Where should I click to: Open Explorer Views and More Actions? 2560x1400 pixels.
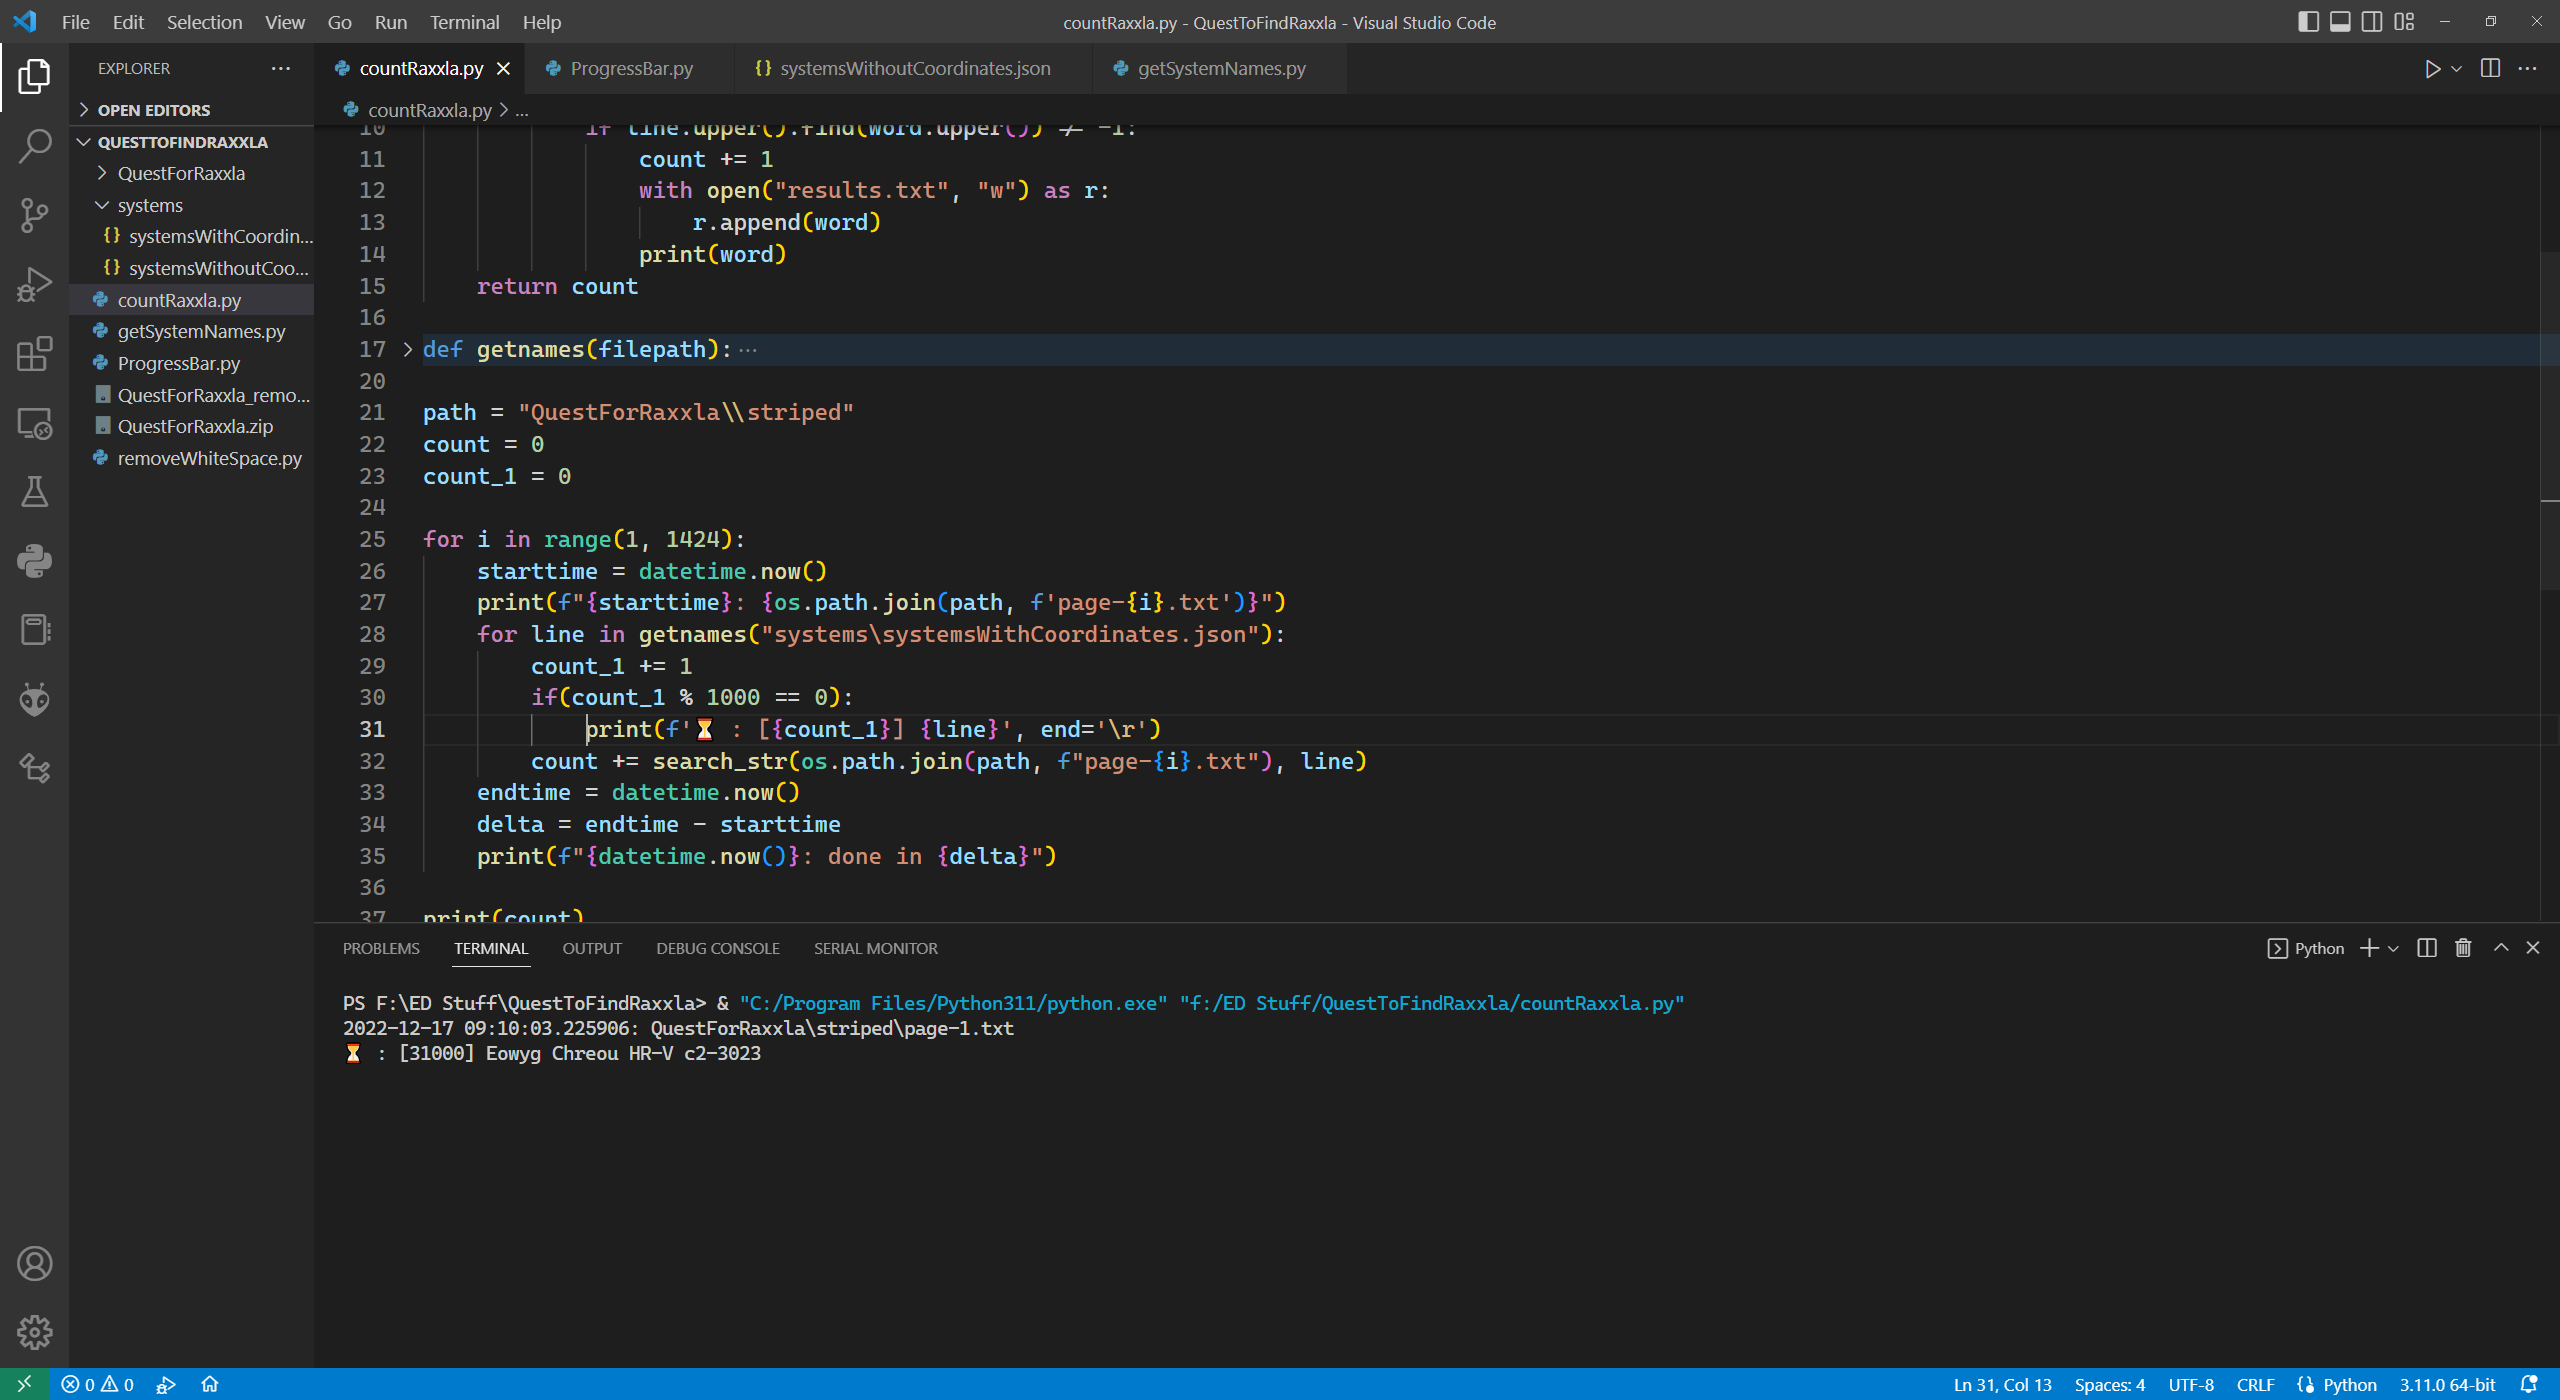click(281, 68)
